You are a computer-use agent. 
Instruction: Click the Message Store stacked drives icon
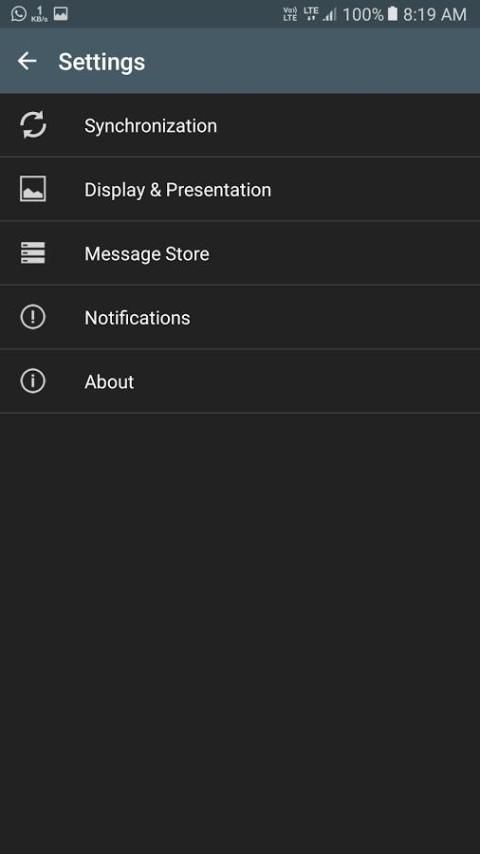pyautogui.click(x=33, y=253)
